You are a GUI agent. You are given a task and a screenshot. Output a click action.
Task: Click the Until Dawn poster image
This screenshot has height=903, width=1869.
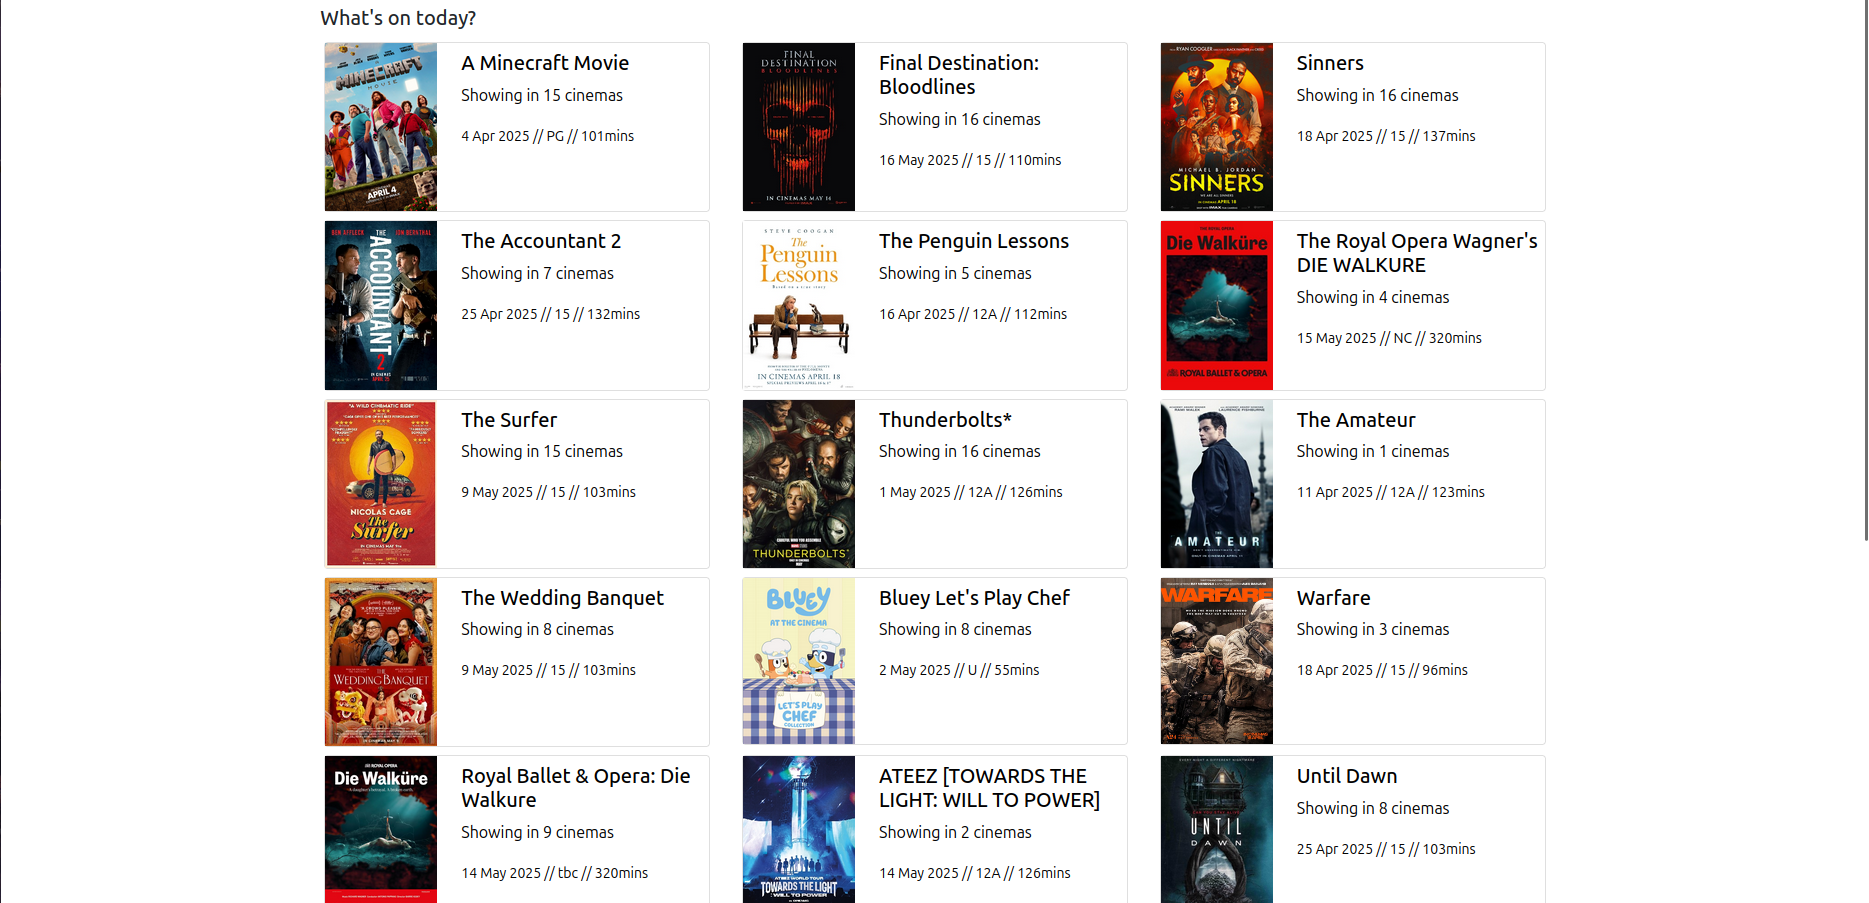(1216, 830)
